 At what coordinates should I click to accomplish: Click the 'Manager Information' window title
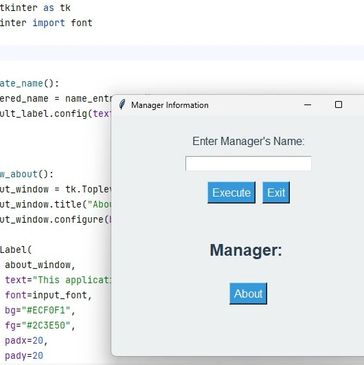click(170, 105)
